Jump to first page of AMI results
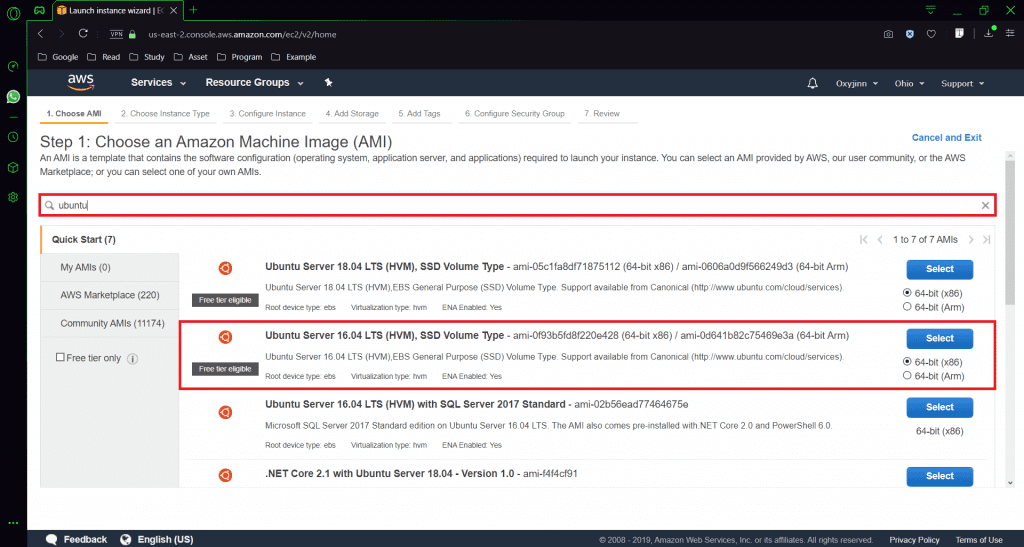The width and height of the screenshot is (1024, 547). (863, 240)
